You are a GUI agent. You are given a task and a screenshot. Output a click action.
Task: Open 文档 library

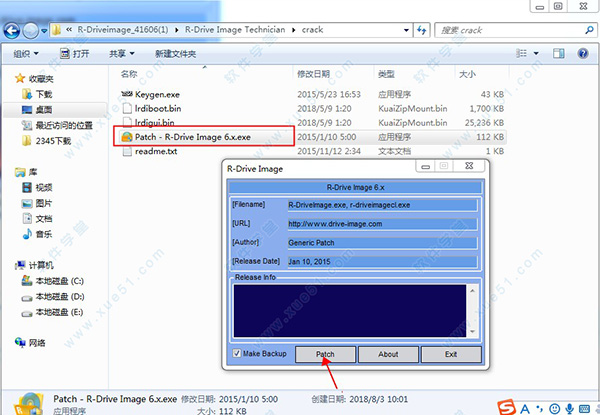[x=44, y=219]
